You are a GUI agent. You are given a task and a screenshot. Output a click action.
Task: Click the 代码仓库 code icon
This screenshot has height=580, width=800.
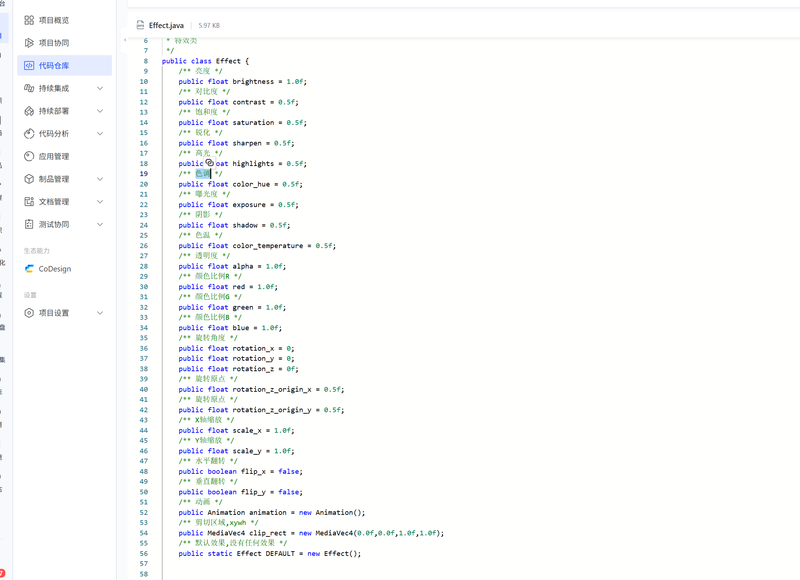pos(29,66)
